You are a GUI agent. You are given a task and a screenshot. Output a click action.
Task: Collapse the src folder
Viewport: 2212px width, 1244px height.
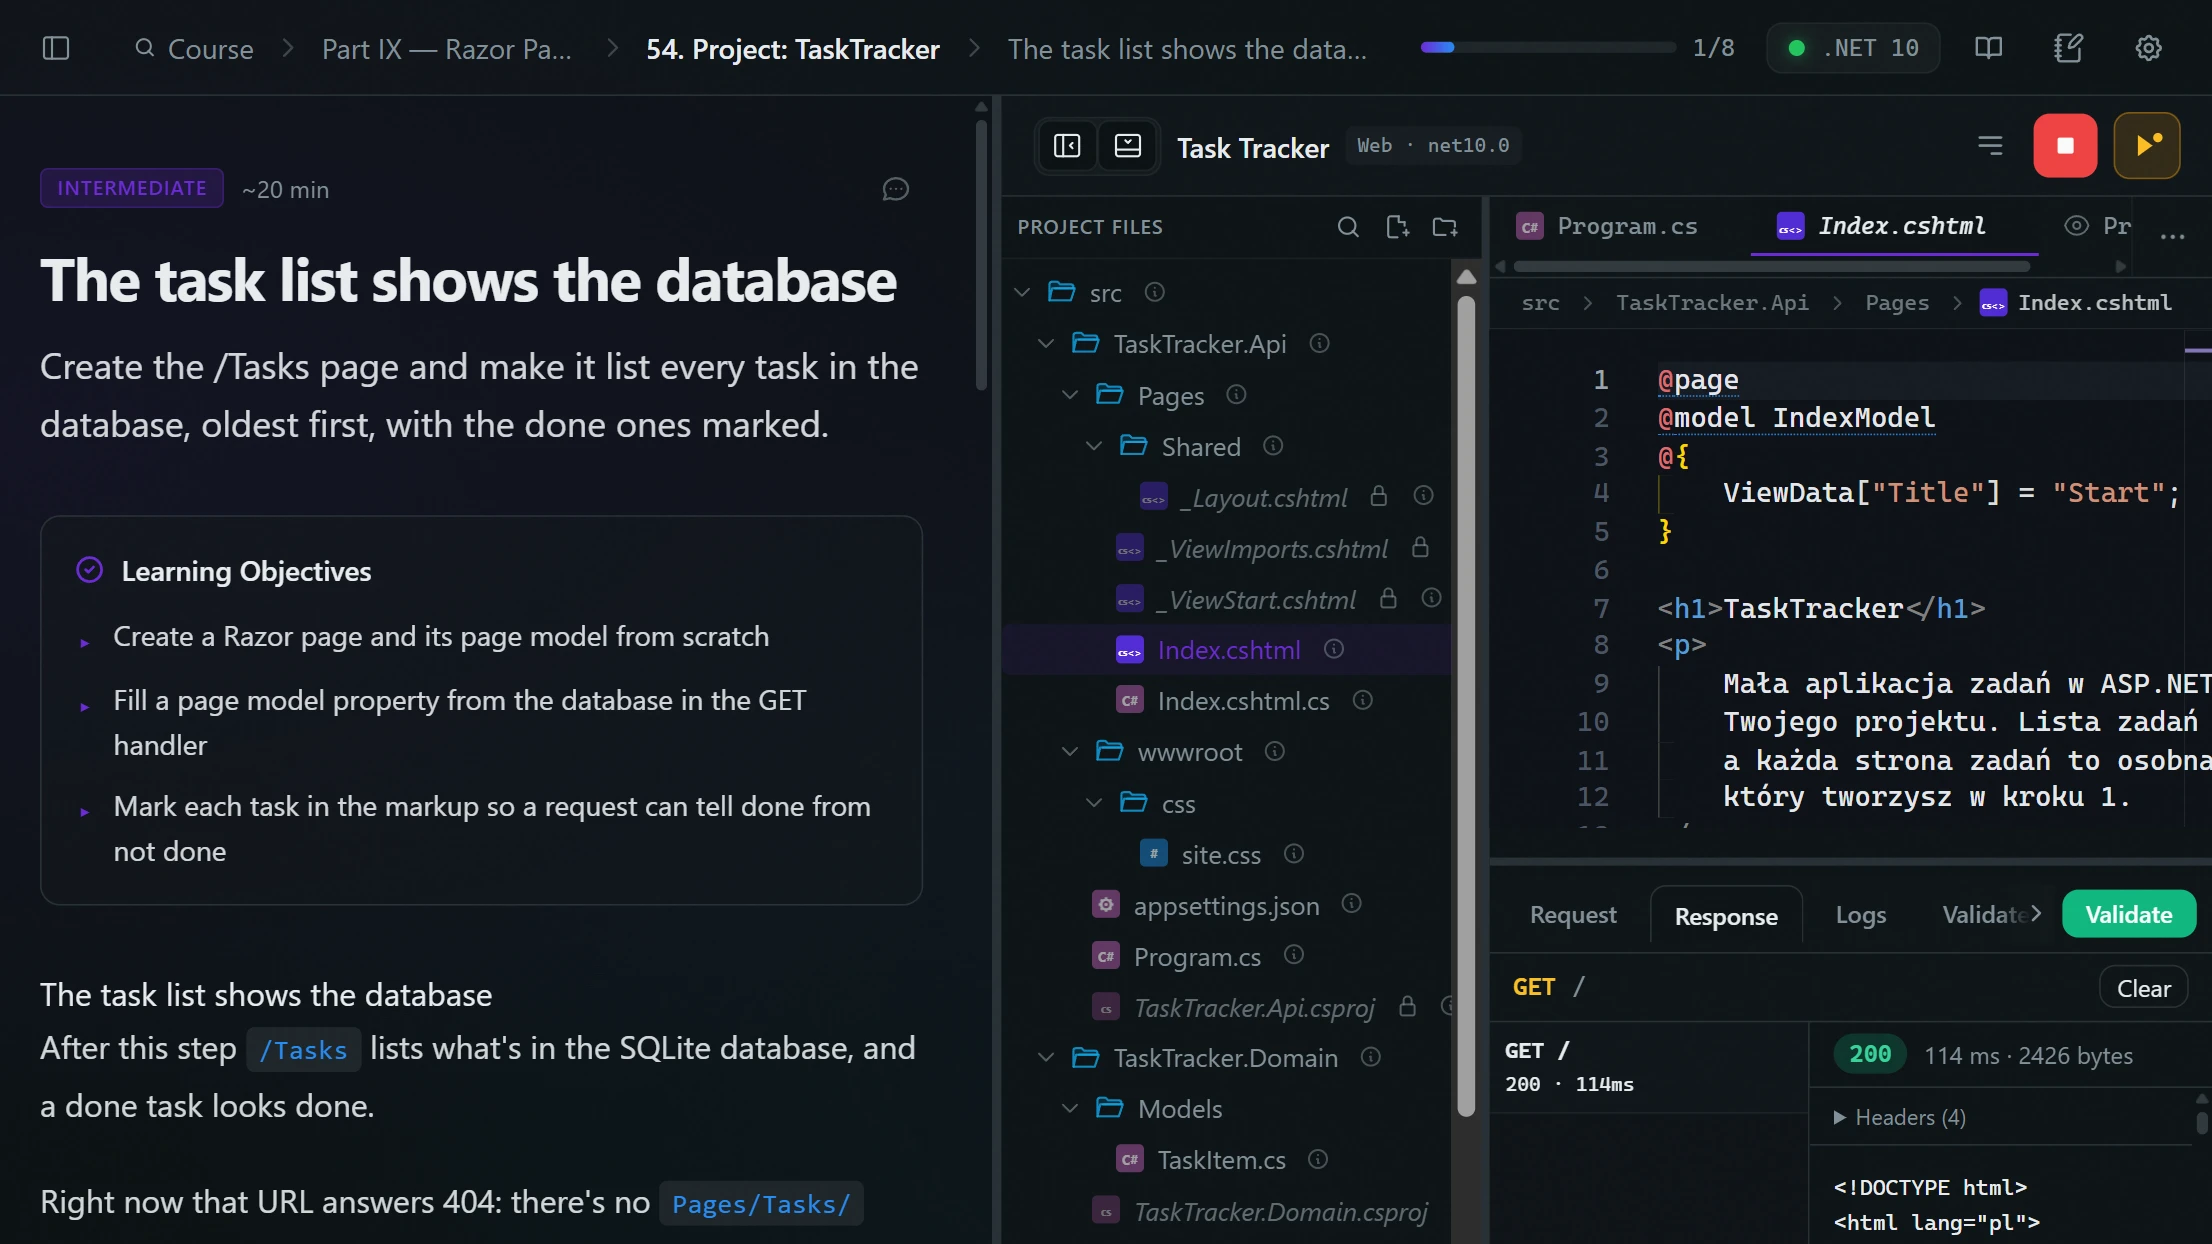coord(1022,292)
